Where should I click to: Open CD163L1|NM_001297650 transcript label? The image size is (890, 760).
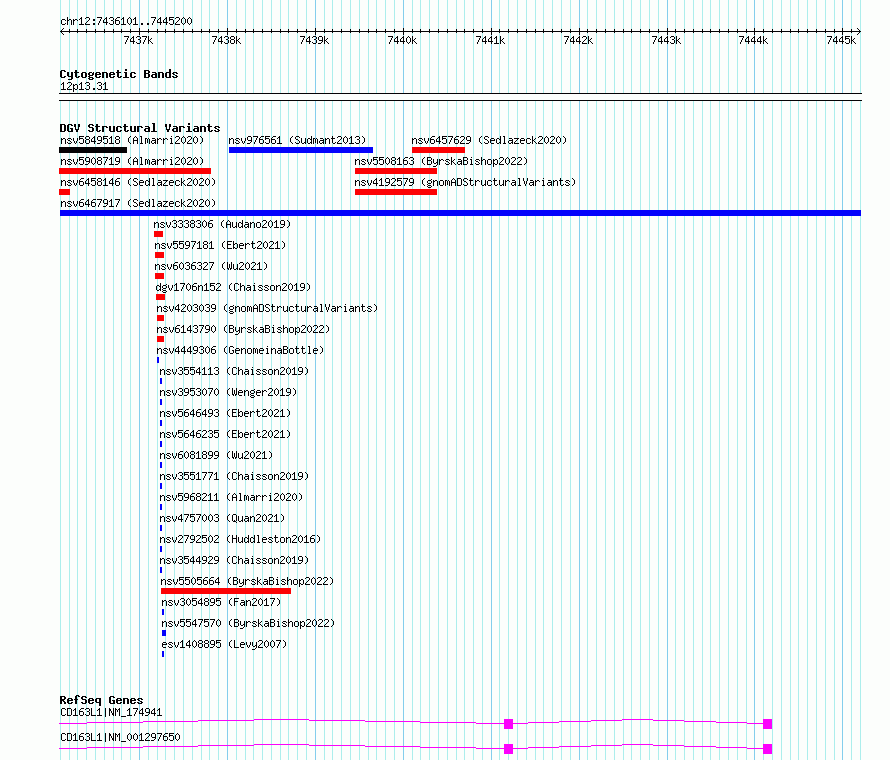pyautogui.click(x=120, y=737)
